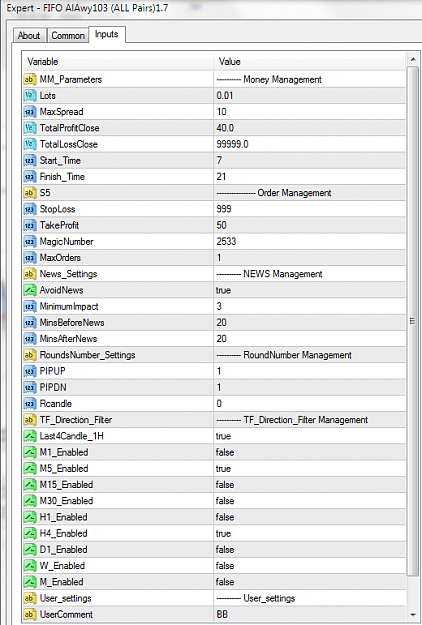Click the AvoidNews boolean icon

click(30, 290)
